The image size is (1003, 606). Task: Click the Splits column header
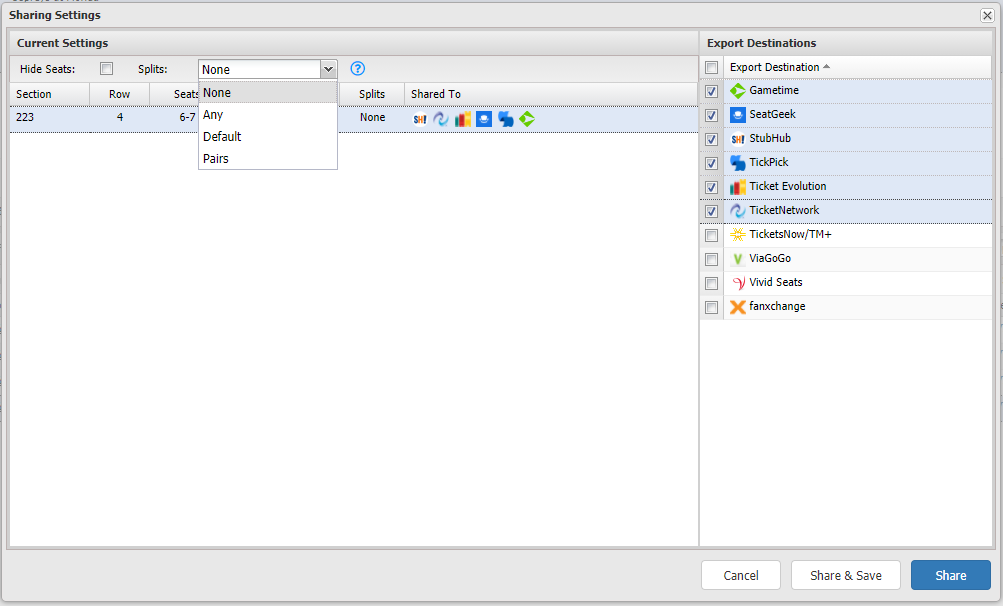pos(372,94)
